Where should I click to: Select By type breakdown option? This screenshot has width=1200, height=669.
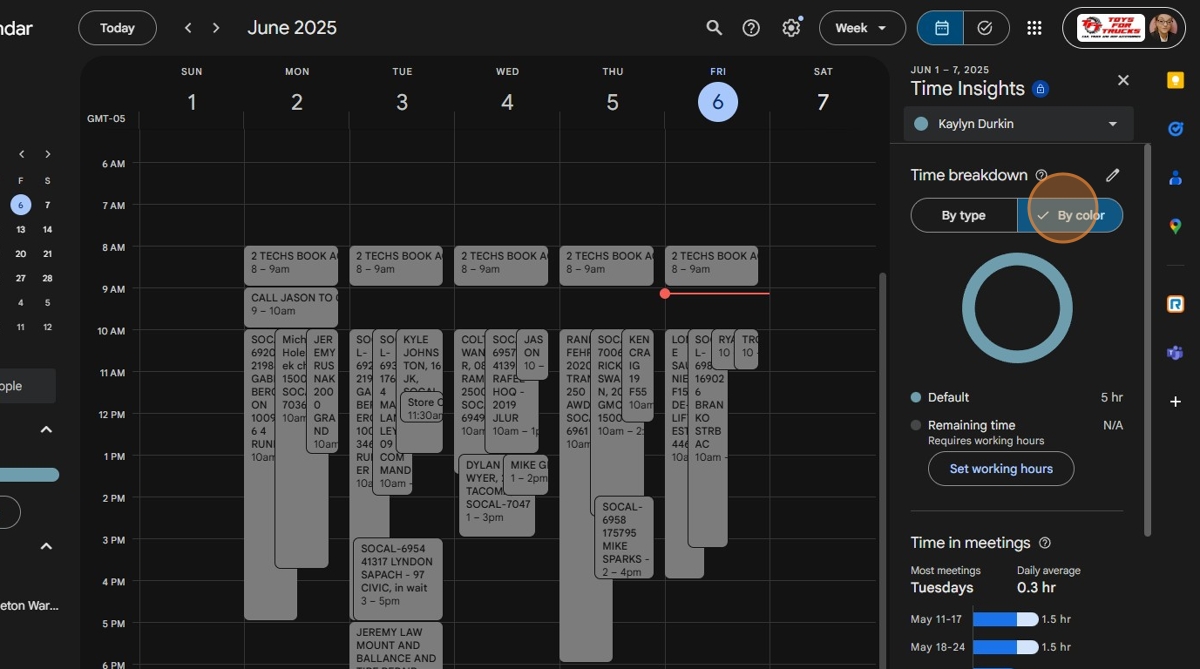point(964,215)
